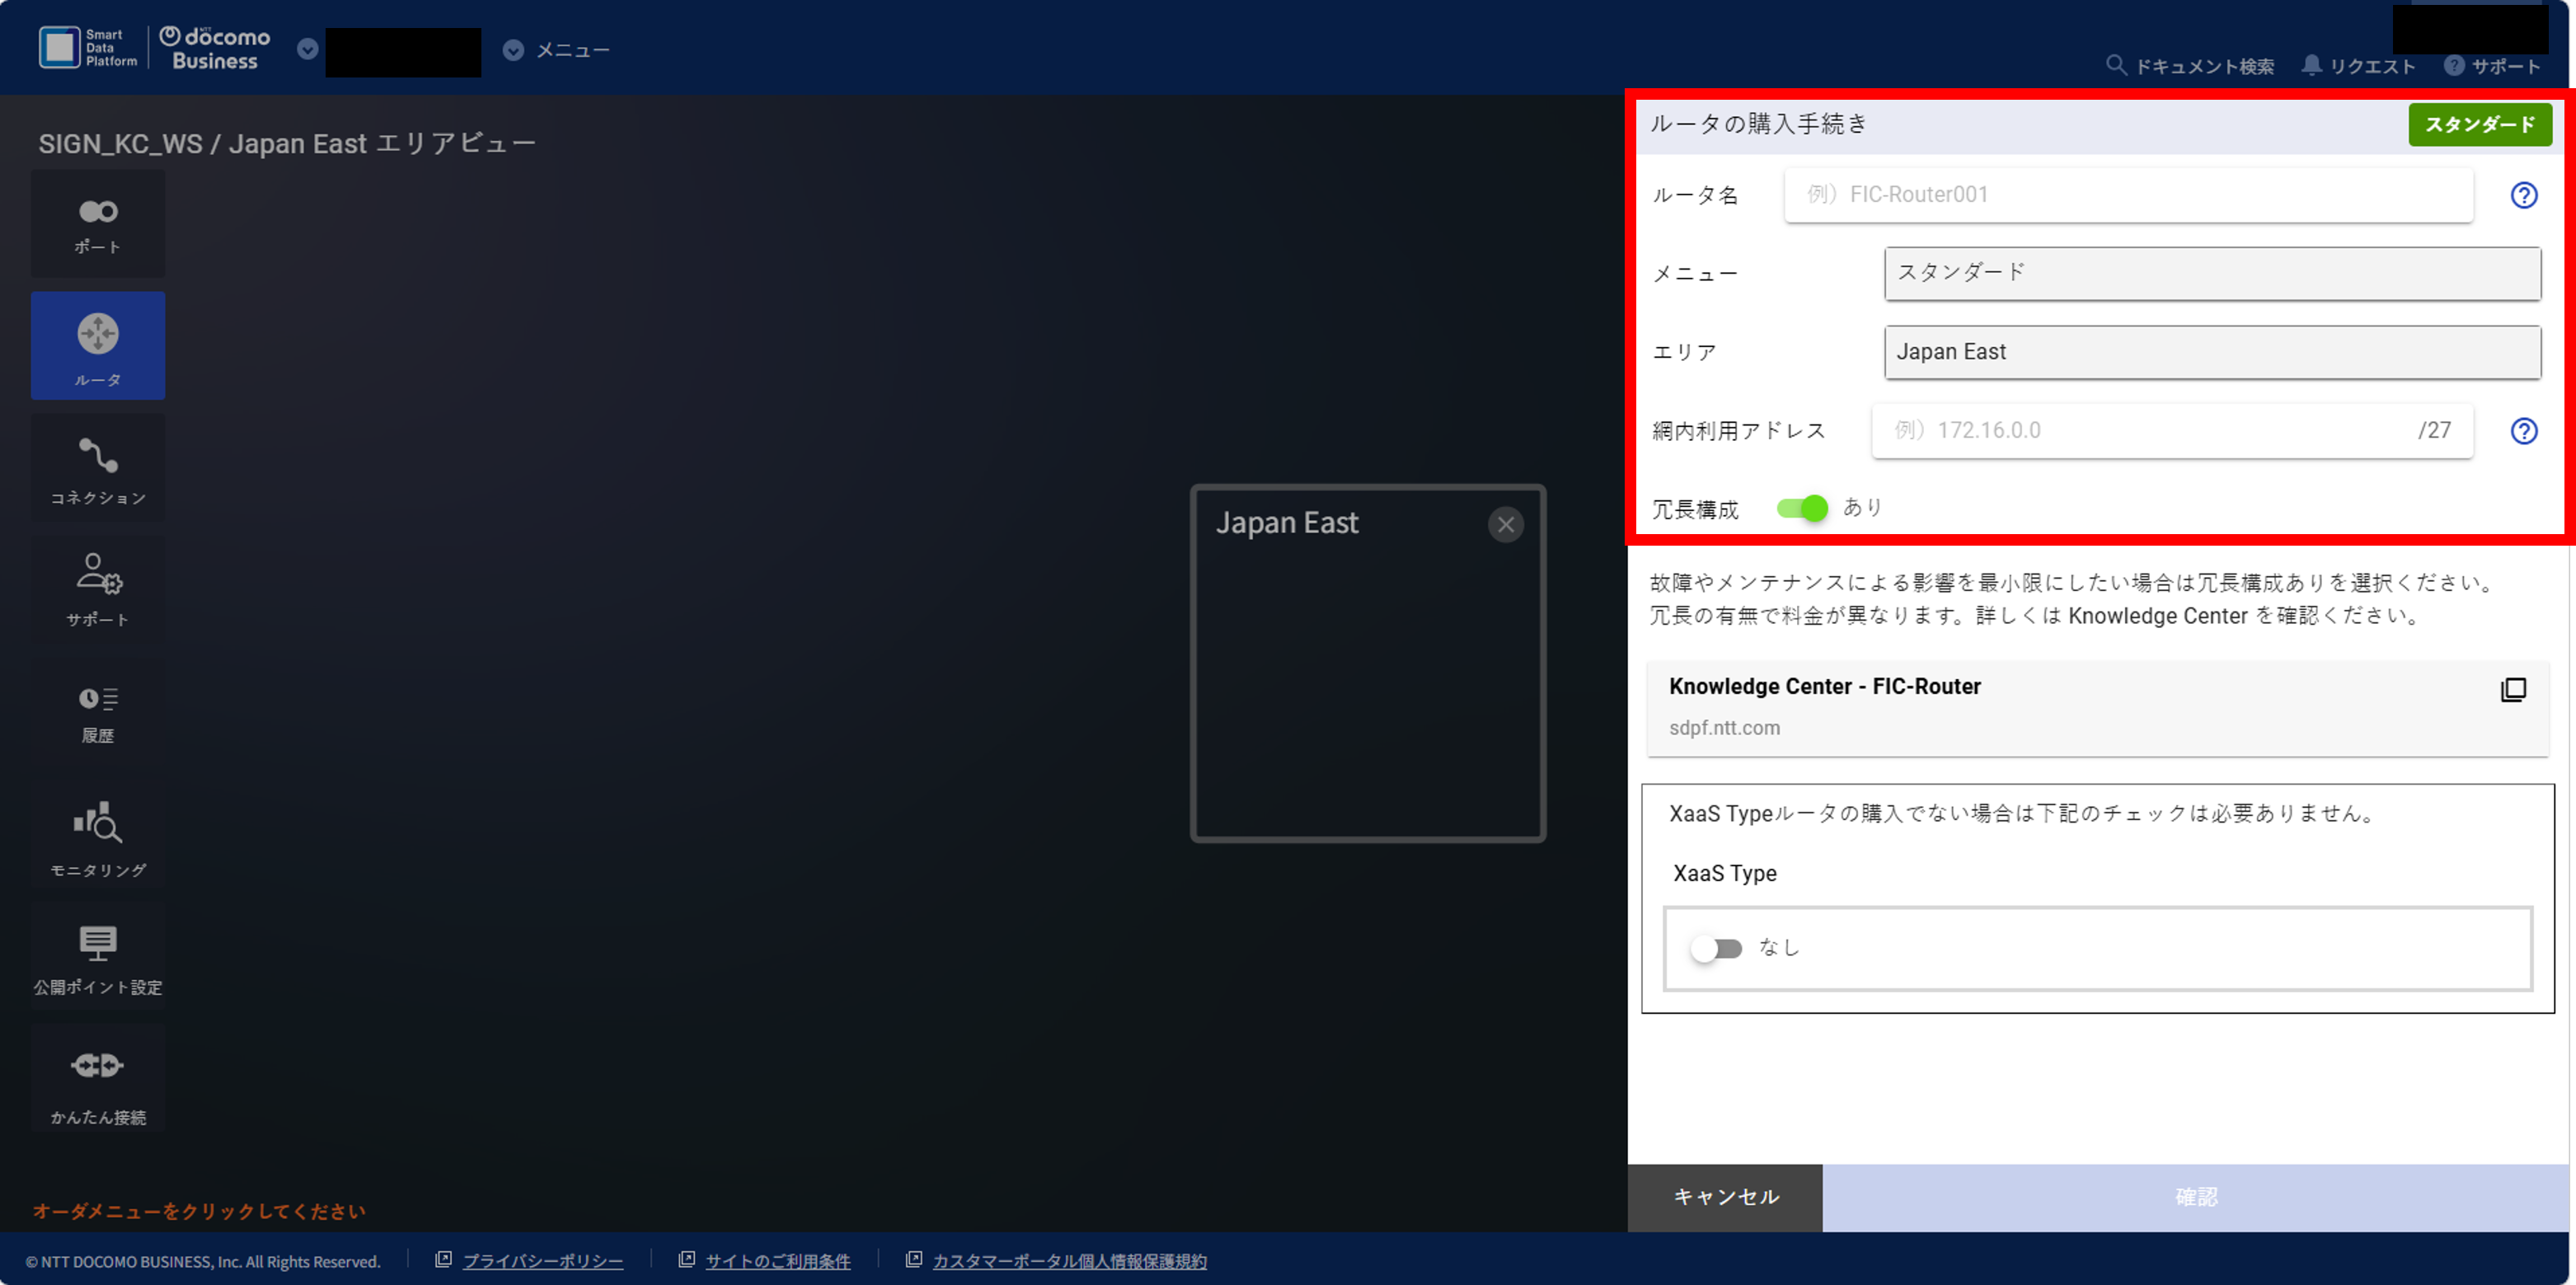Screen dimensions: 2576x1285
Task: Click the ルータ名 input field
Action: click(x=2128, y=195)
